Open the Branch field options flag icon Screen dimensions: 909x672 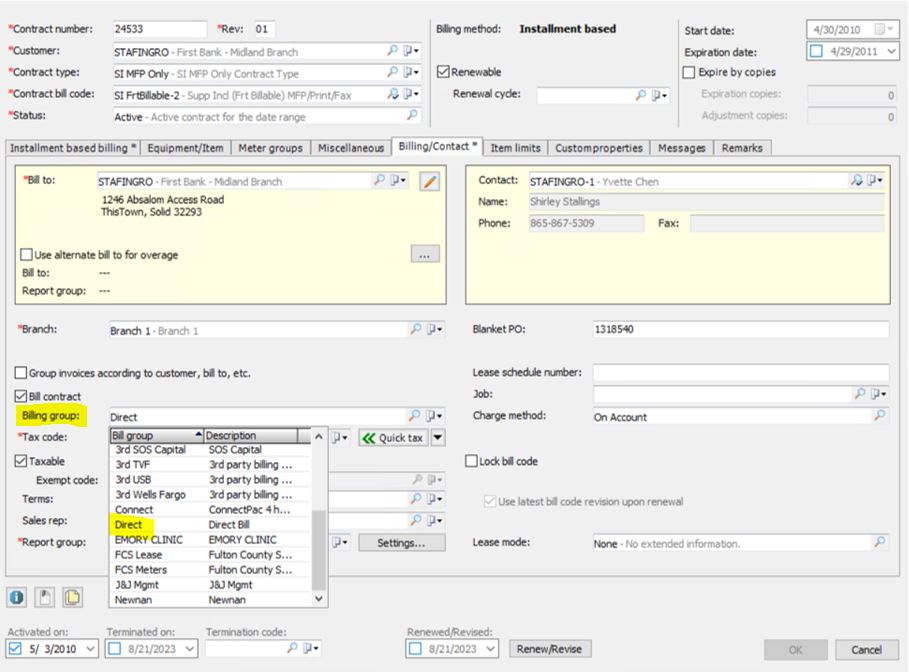[x=434, y=329]
